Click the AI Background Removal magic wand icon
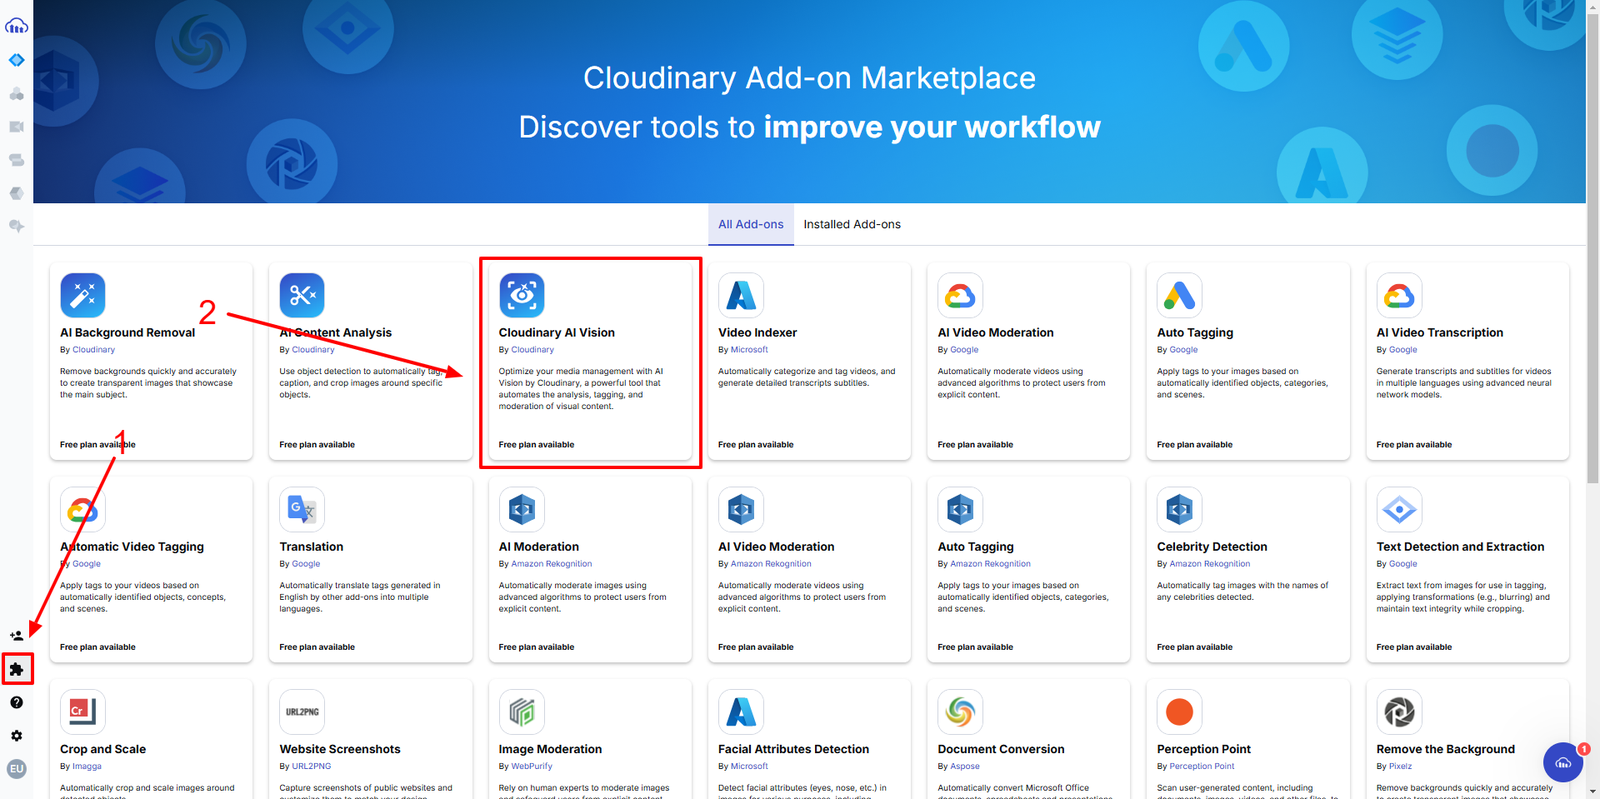The width and height of the screenshot is (1600, 799). (83, 295)
